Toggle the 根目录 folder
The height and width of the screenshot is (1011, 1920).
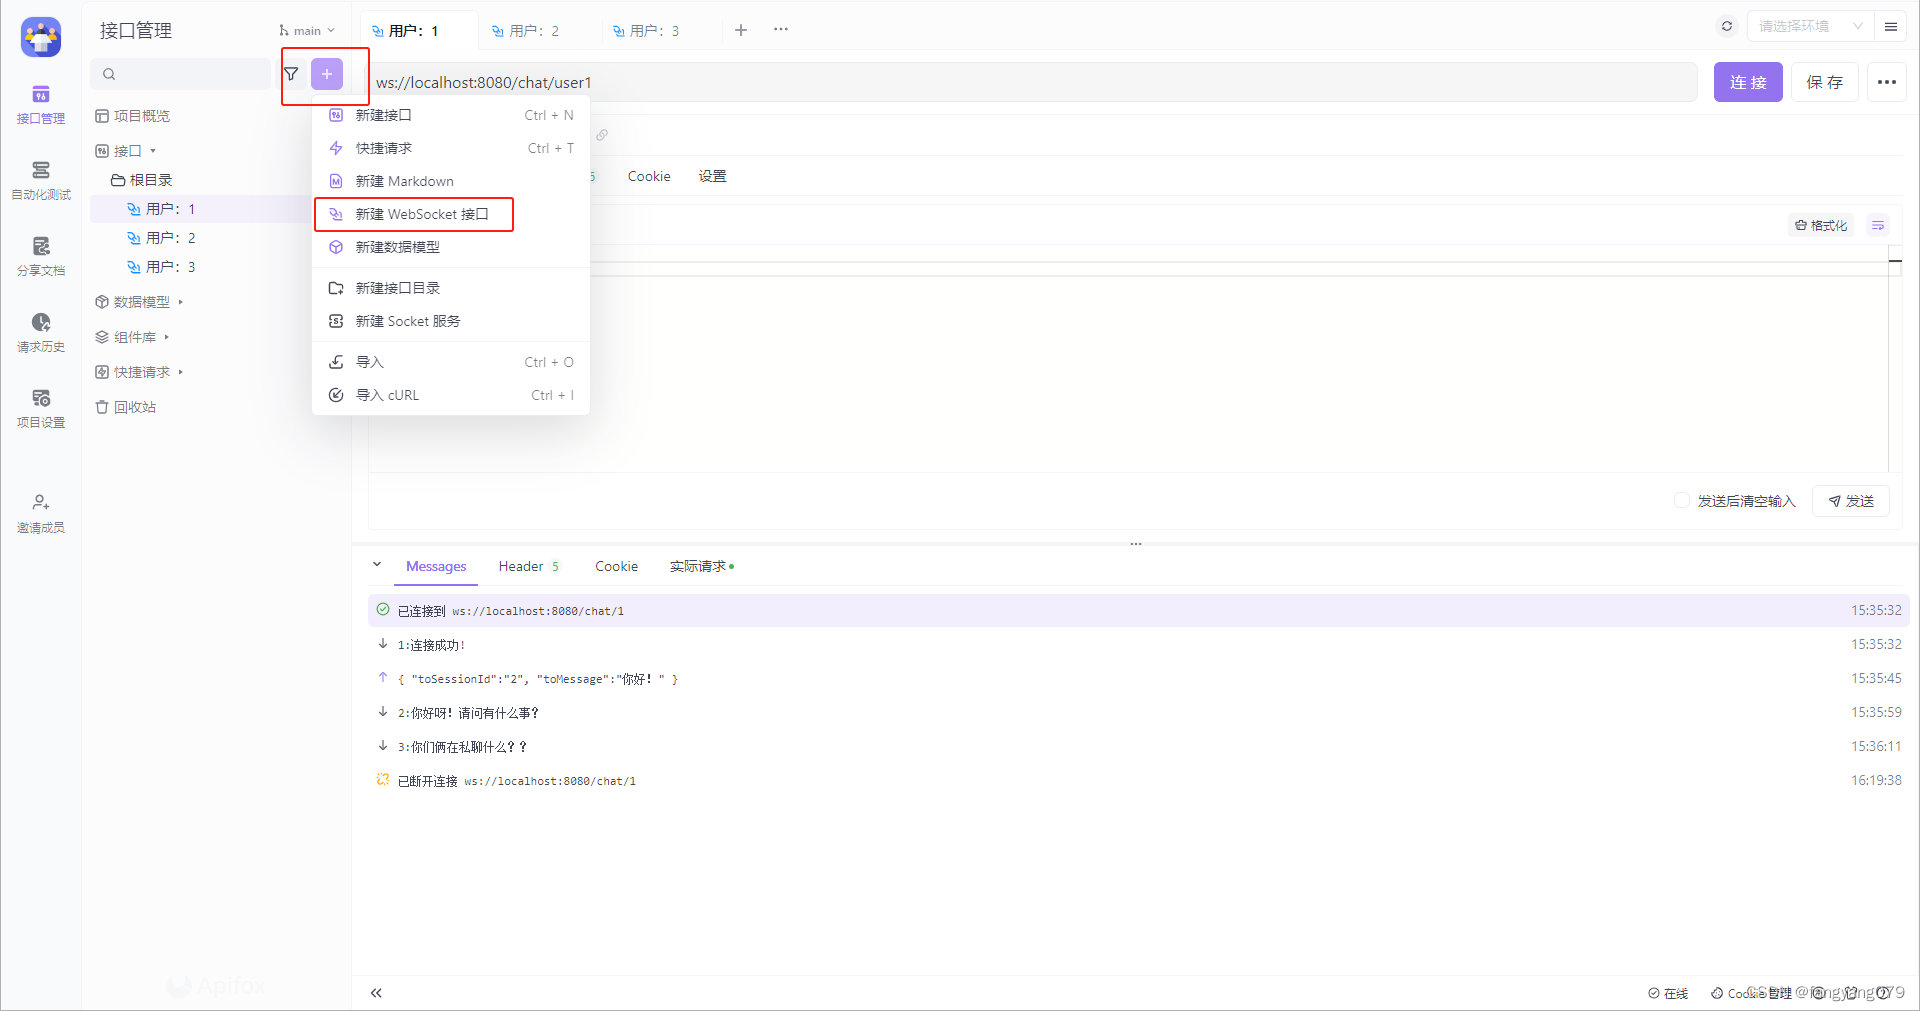click(x=142, y=180)
